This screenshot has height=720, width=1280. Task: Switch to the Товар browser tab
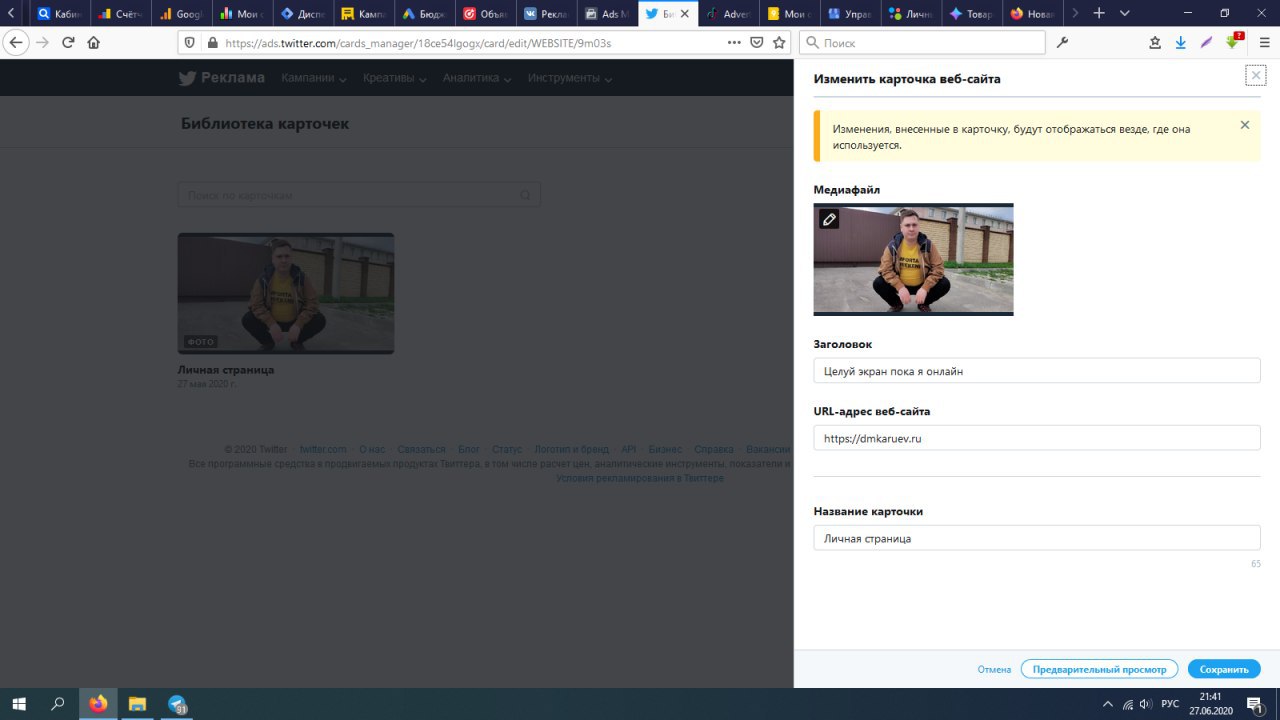[x=971, y=14]
